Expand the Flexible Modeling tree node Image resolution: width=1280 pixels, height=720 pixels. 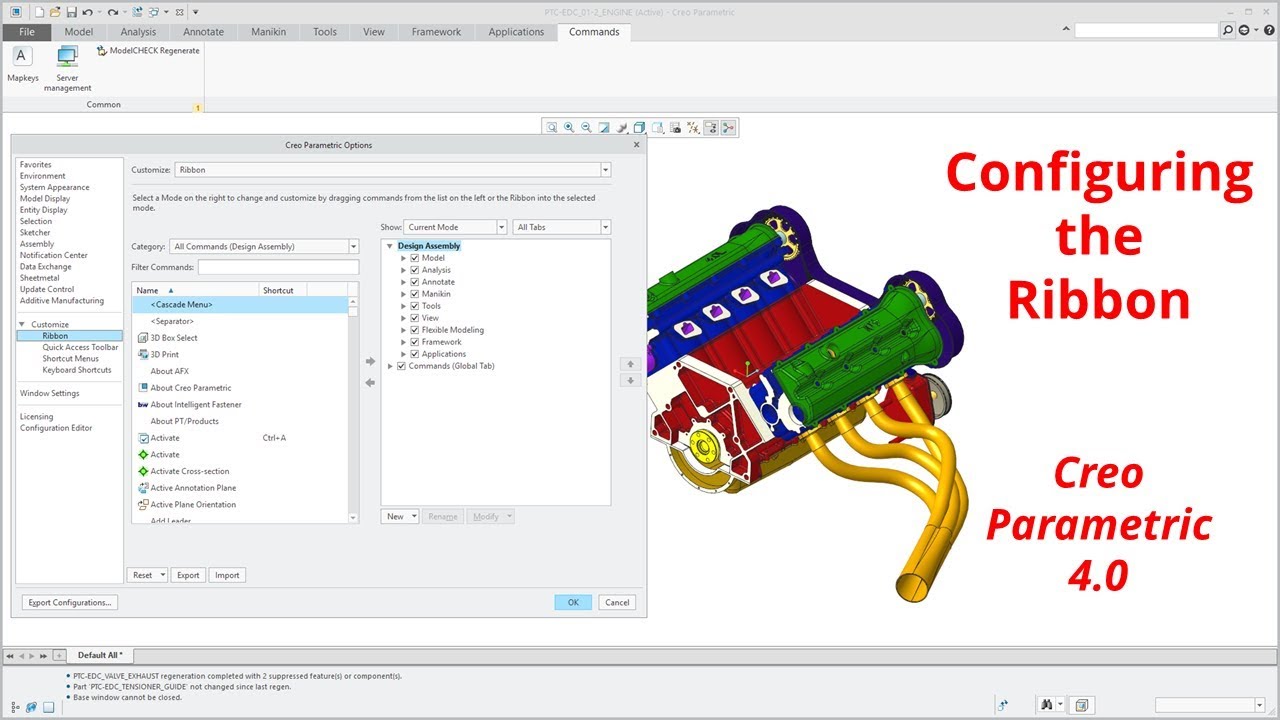[x=403, y=330]
